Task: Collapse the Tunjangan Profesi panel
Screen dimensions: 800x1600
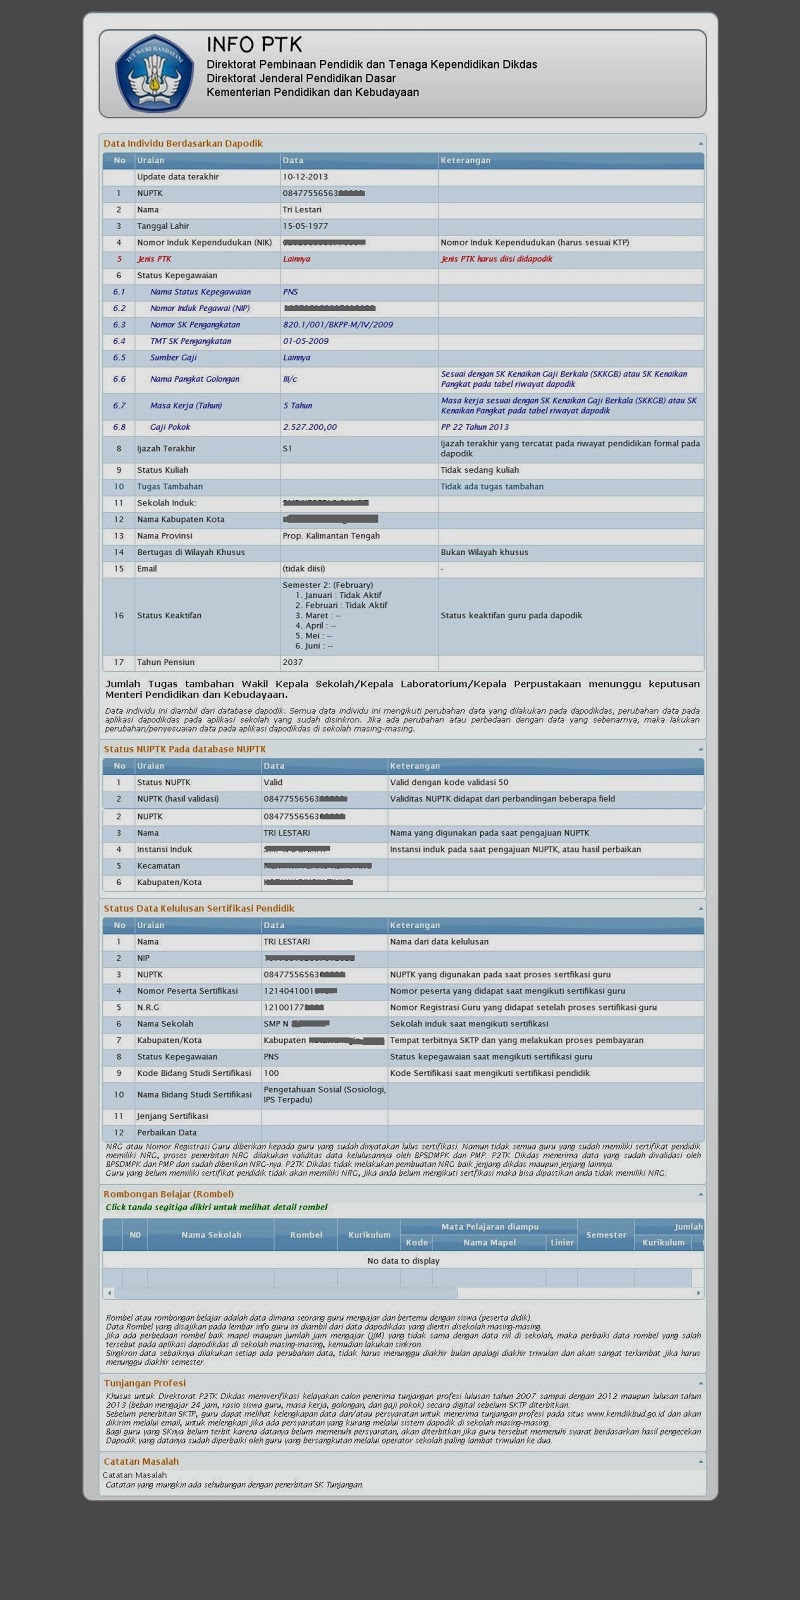Action: pos(700,1384)
